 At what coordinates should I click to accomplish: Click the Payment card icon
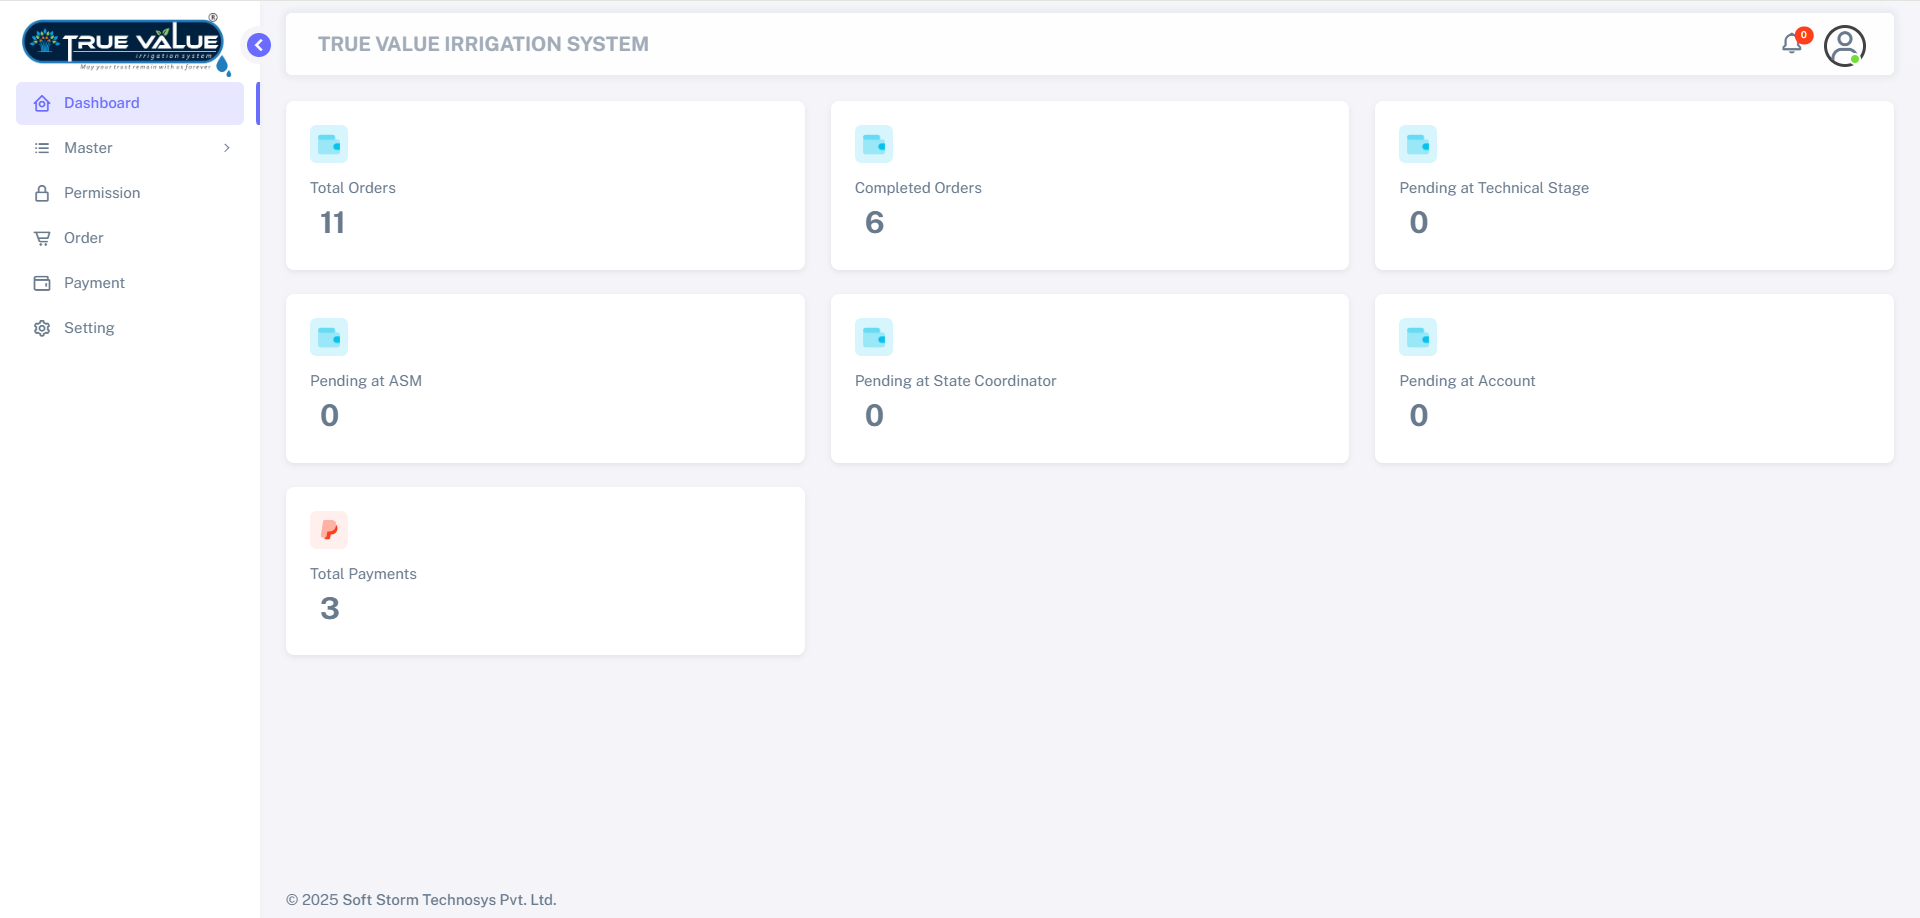(41, 282)
